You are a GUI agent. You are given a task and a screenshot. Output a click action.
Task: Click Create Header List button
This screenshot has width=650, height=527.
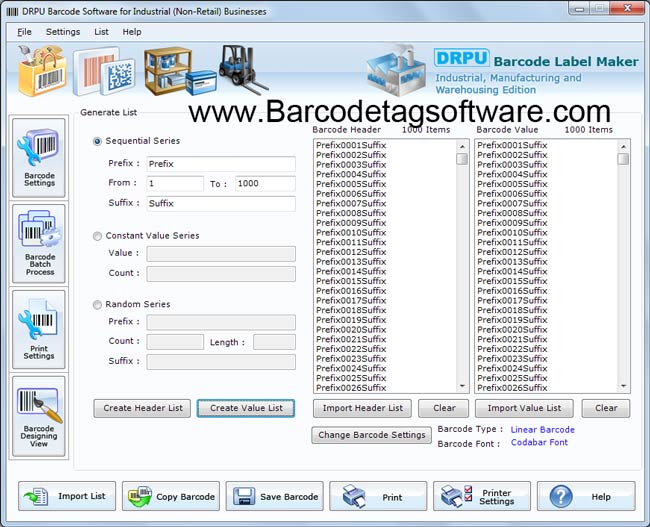tap(142, 408)
